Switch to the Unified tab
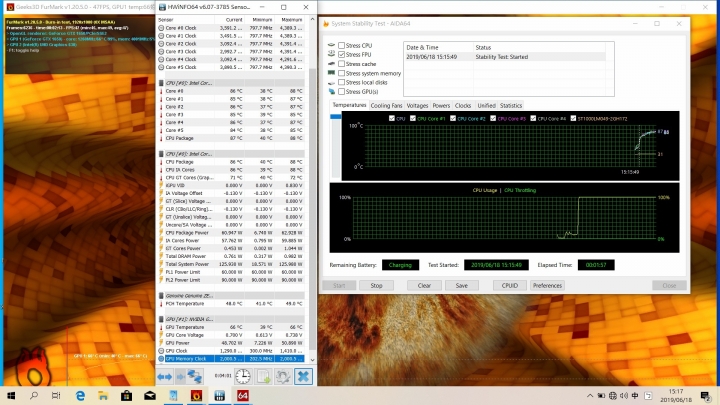 tap(486, 106)
